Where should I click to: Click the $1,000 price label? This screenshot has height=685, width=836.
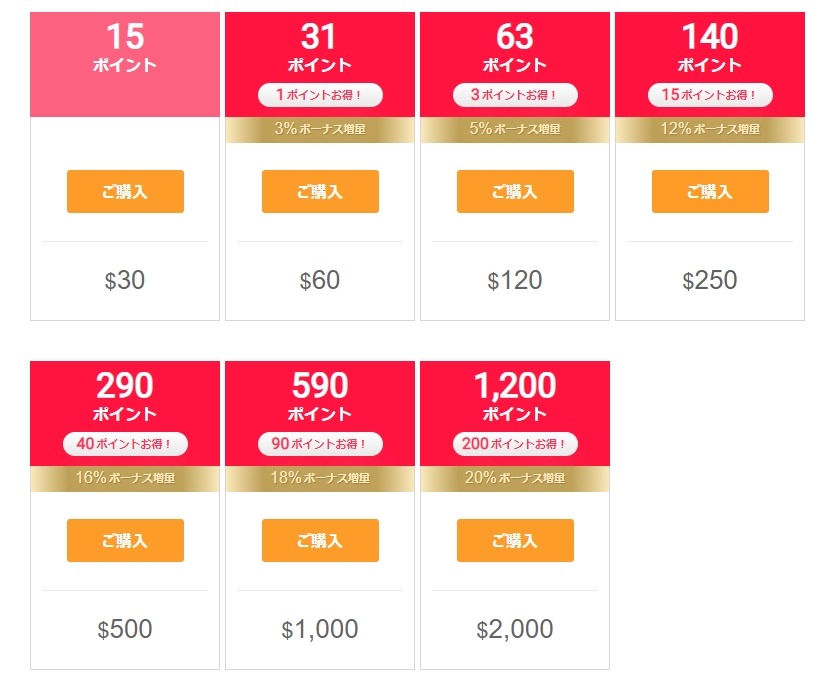tap(320, 629)
